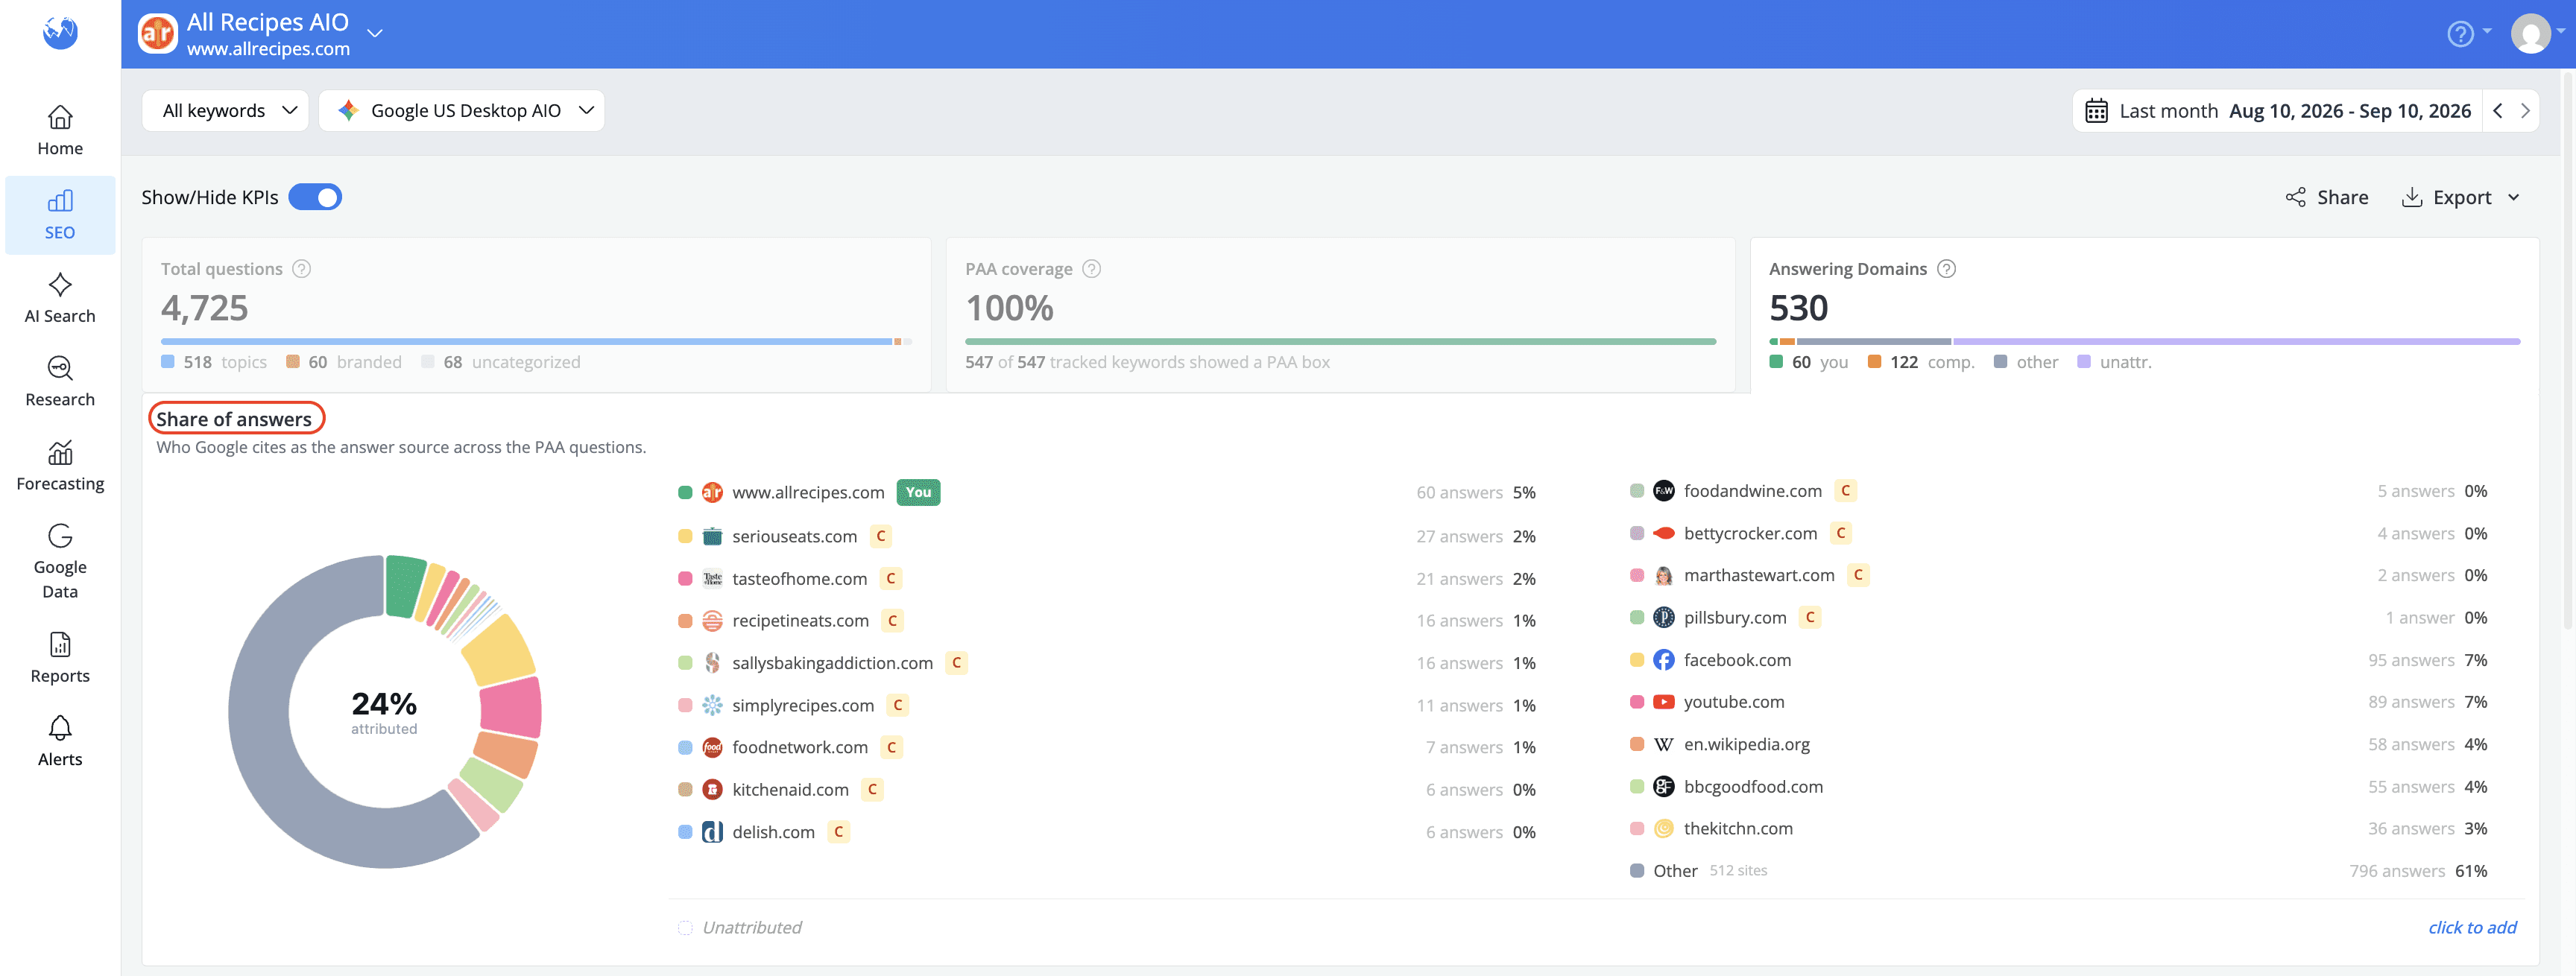Click the Answering Domains help icon
The width and height of the screenshot is (2576, 976).
(x=1946, y=269)
